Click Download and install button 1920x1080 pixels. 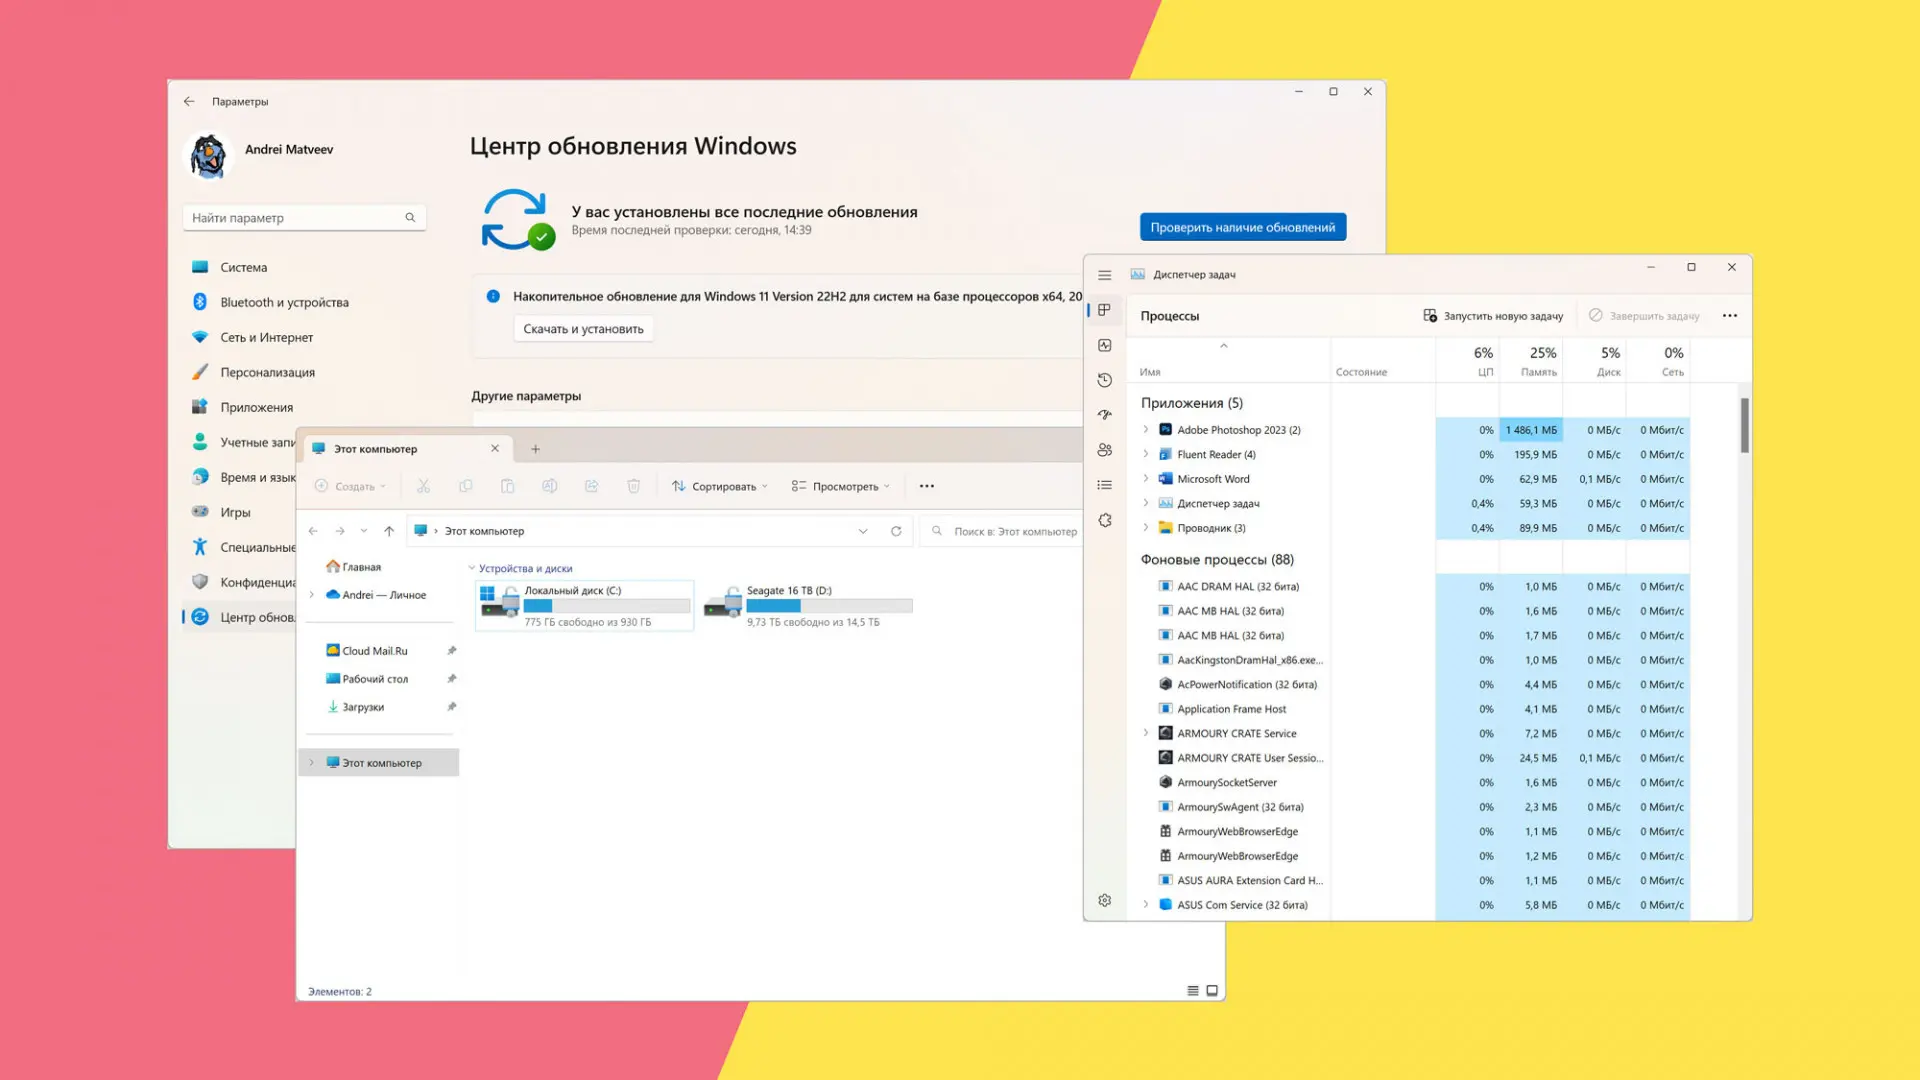(583, 329)
